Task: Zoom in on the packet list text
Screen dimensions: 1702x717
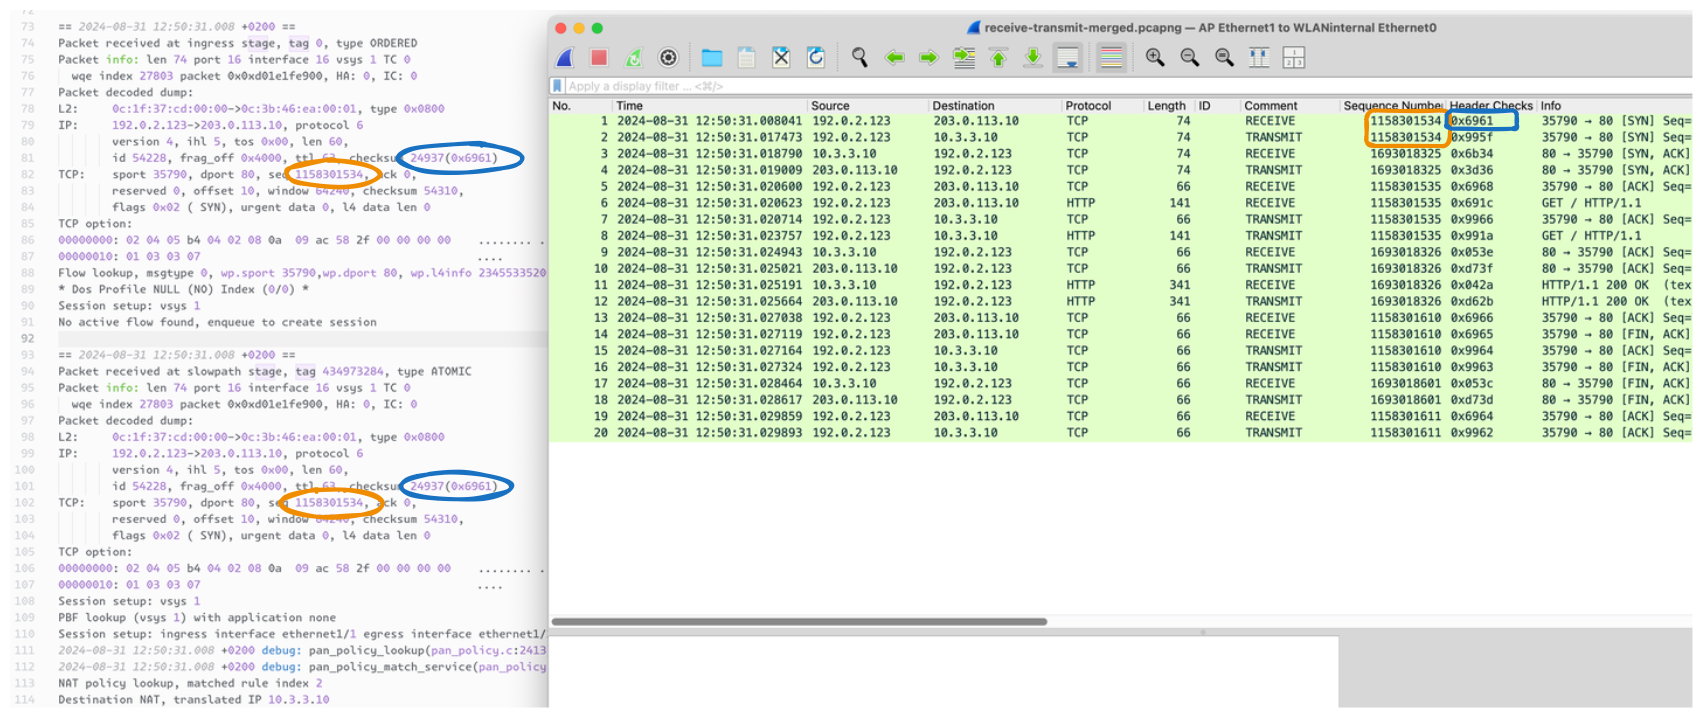Action: (x=1155, y=58)
